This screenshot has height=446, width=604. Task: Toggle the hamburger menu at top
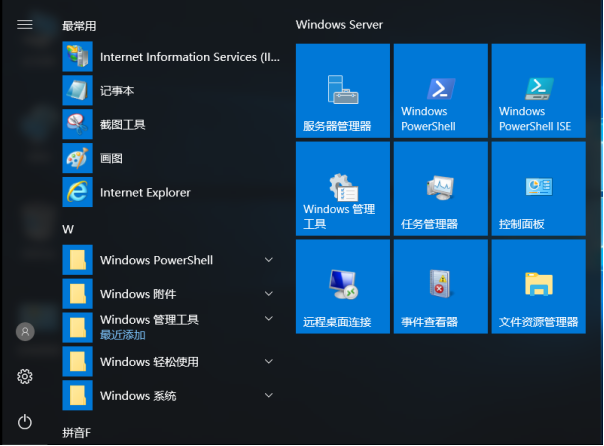pos(25,25)
